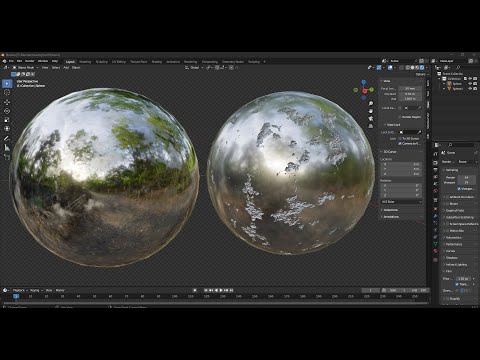This screenshot has width=480, height=360.
Task: Open the XYZ Euler rotation mode dropdown
Action: 401,202
